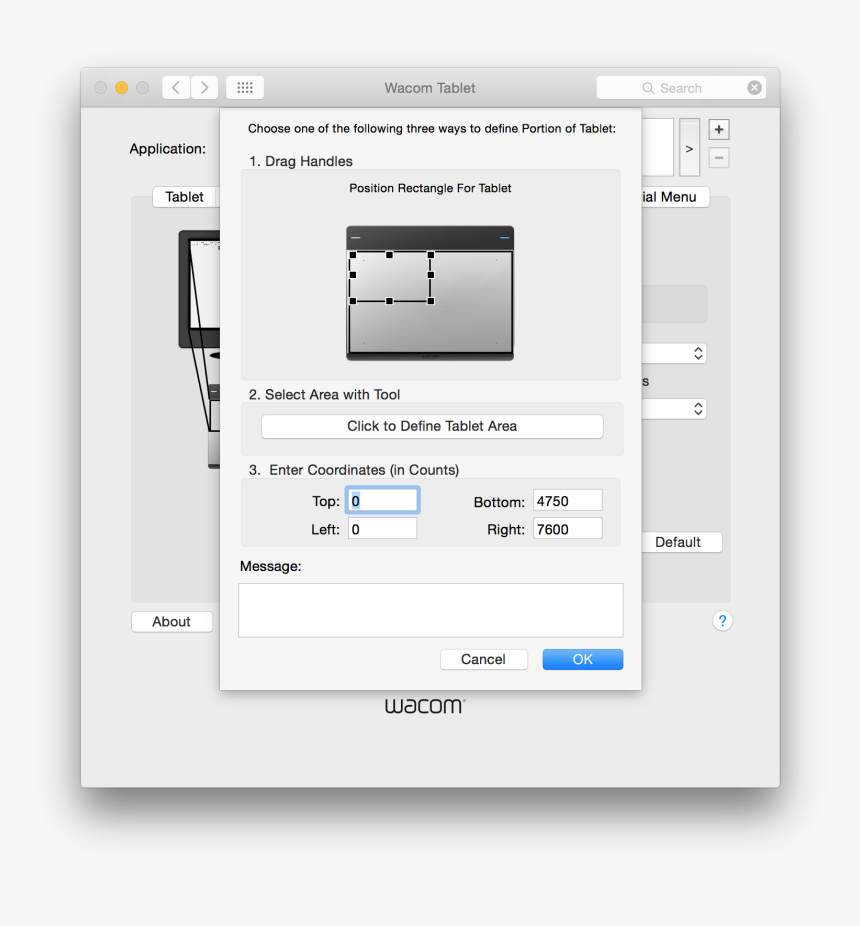Open the About button in Wacom window

(x=172, y=622)
